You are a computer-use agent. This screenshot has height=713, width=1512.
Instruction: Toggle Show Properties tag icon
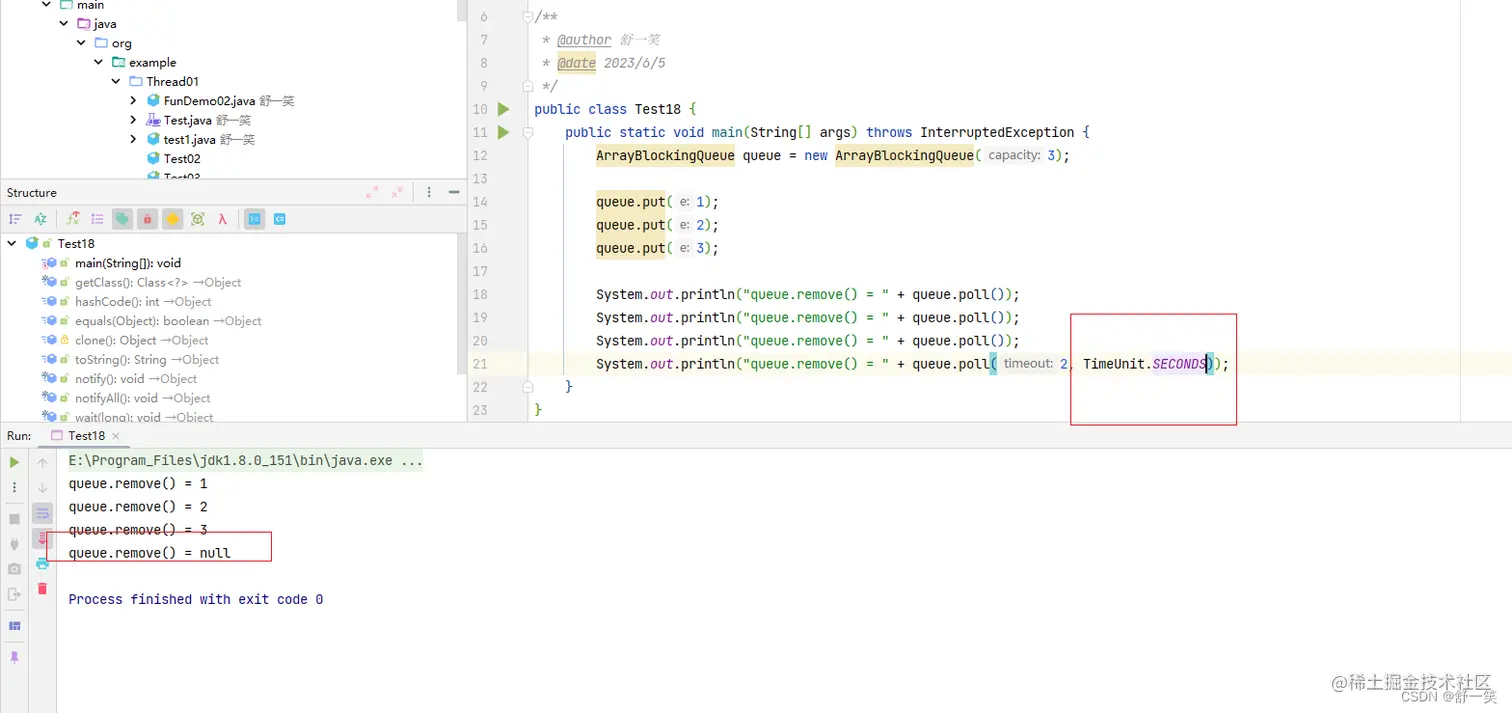(x=122, y=219)
